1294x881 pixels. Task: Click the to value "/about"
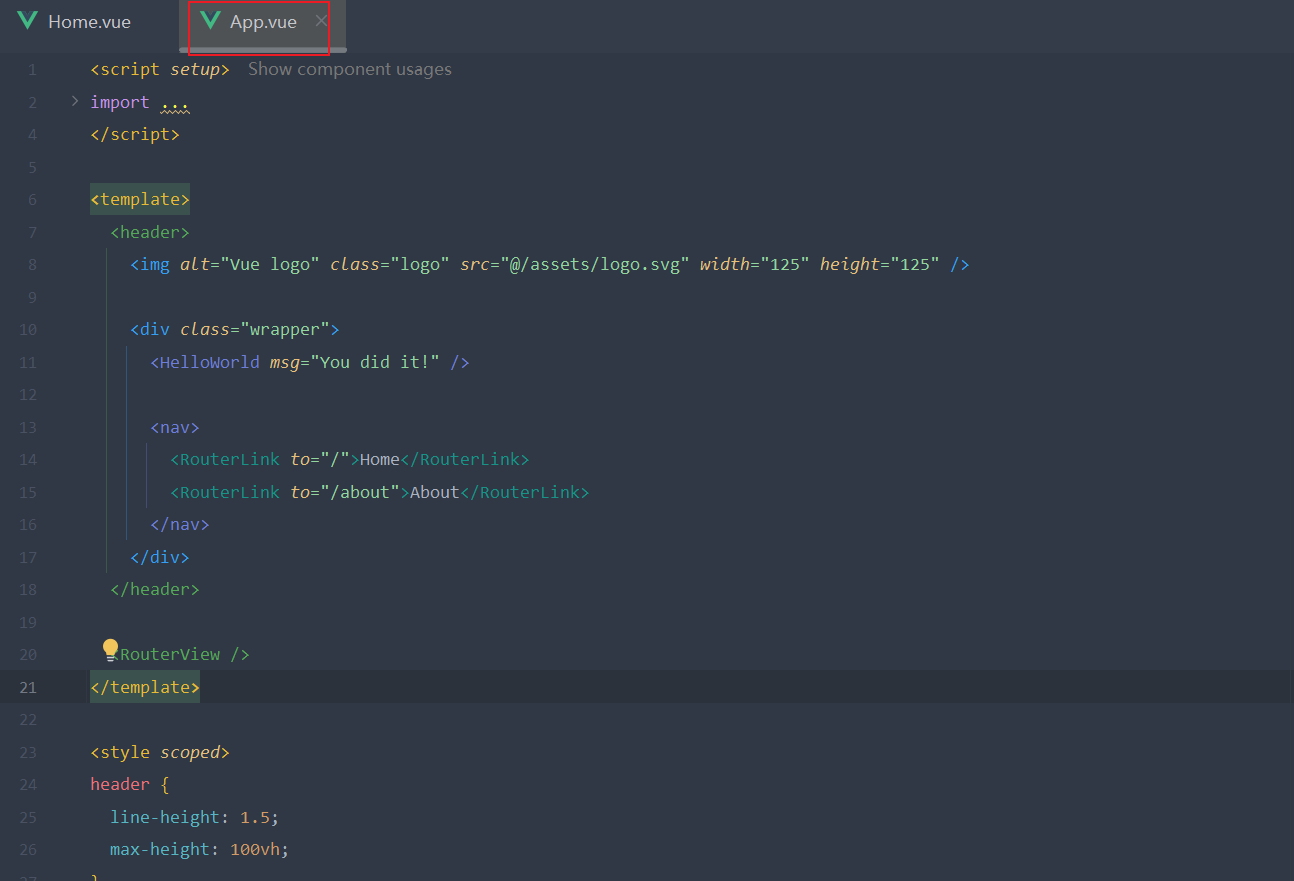tap(360, 492)
